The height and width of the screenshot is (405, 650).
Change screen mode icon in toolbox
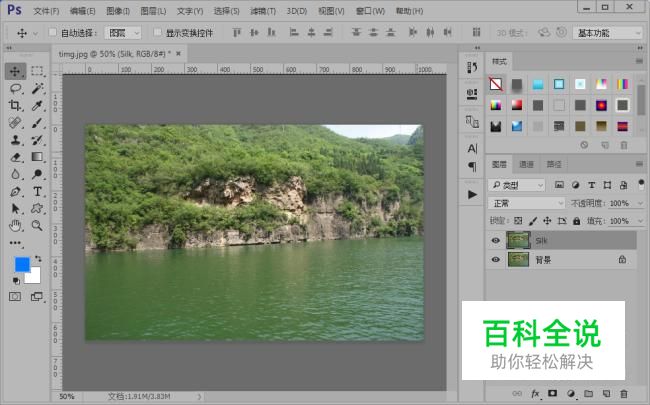37,296
